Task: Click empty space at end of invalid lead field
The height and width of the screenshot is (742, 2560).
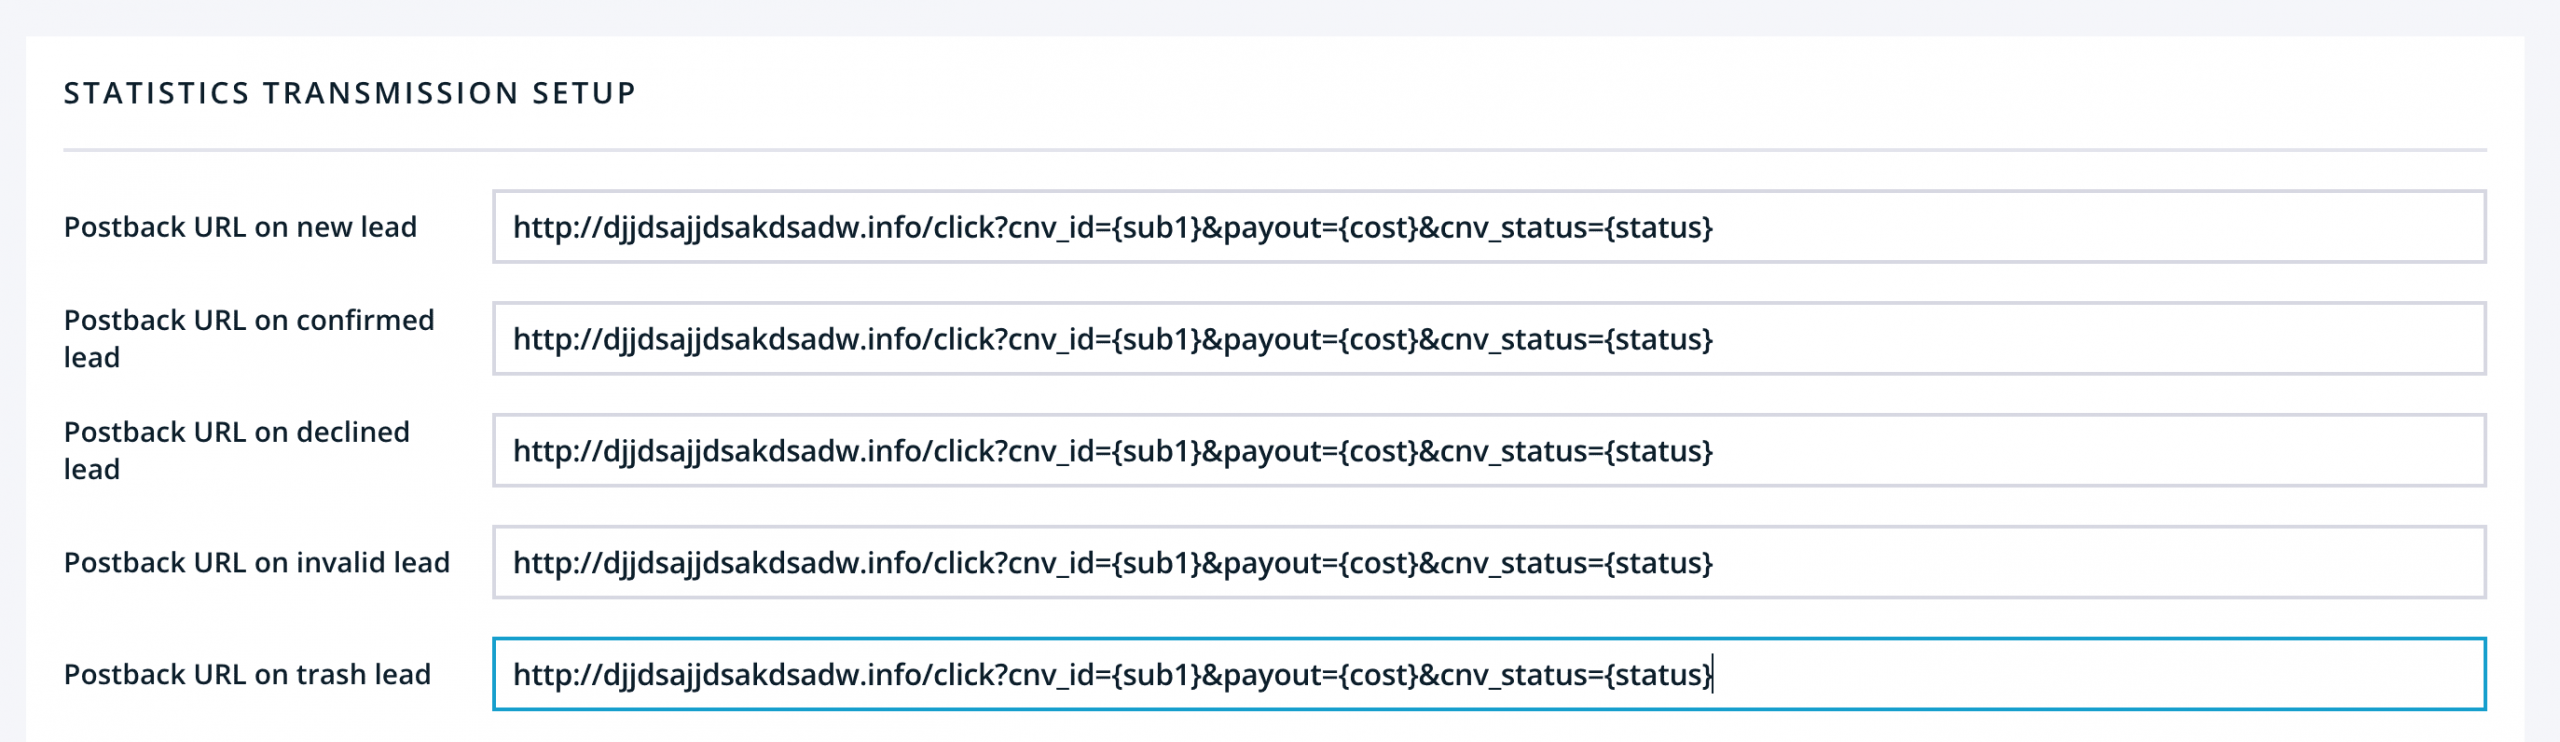Action: [x=2100, y=563]
